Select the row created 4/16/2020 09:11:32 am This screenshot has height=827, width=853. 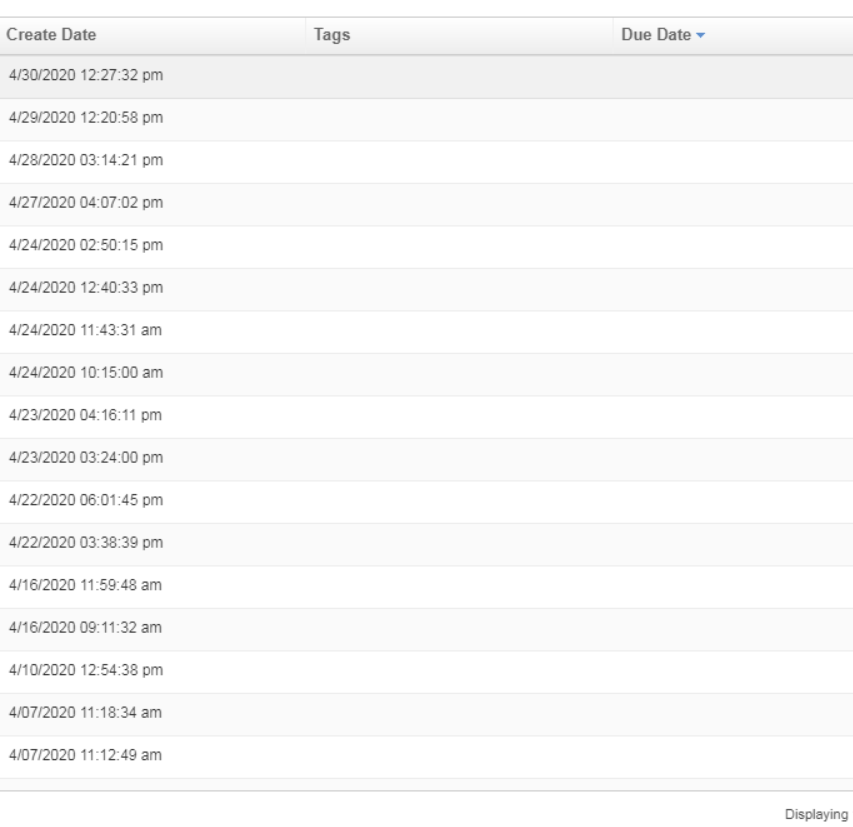pos(86,628)
